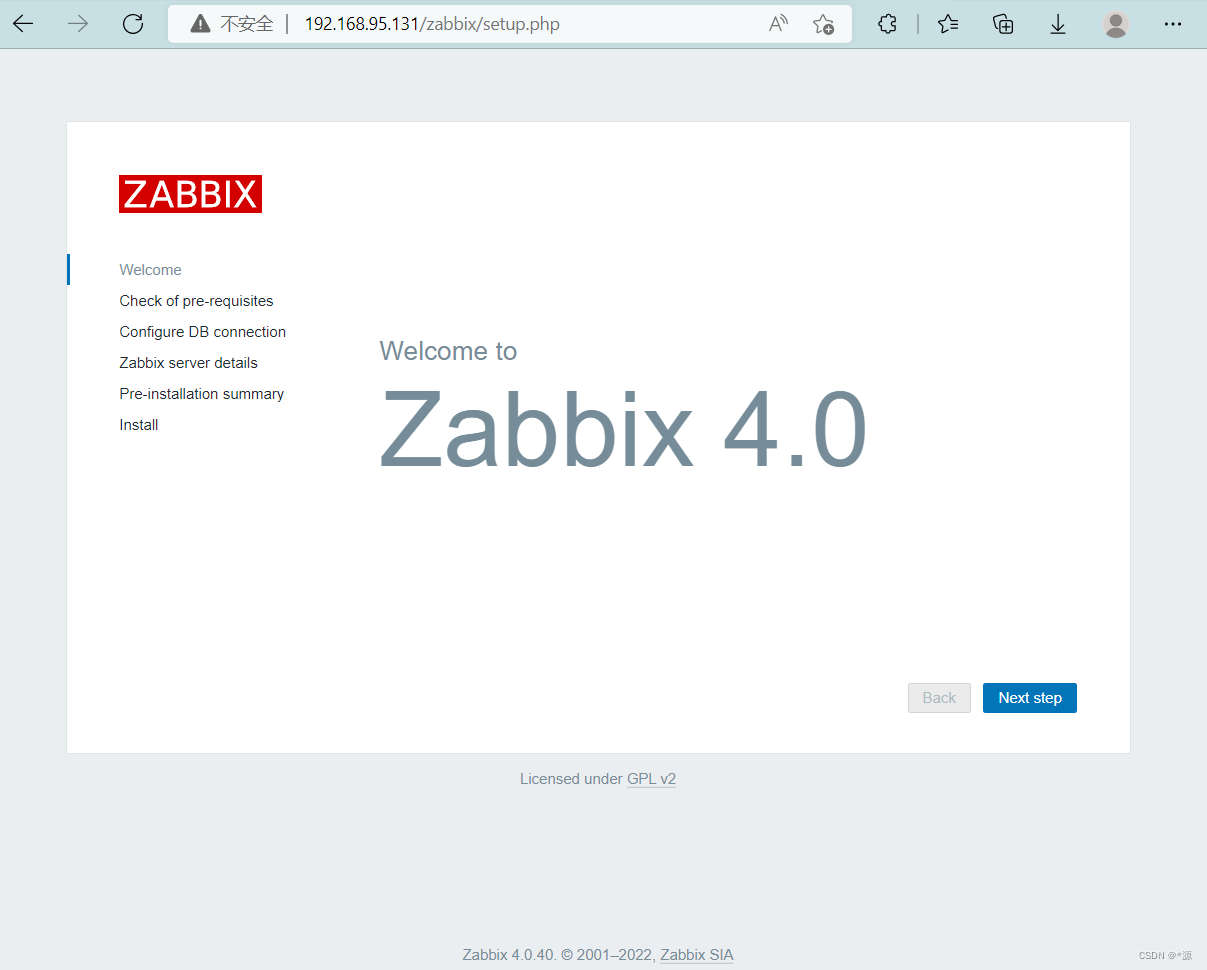Click the '不安全' security label
Viewport: 1207px width, 970px height.
pos(247,24)
